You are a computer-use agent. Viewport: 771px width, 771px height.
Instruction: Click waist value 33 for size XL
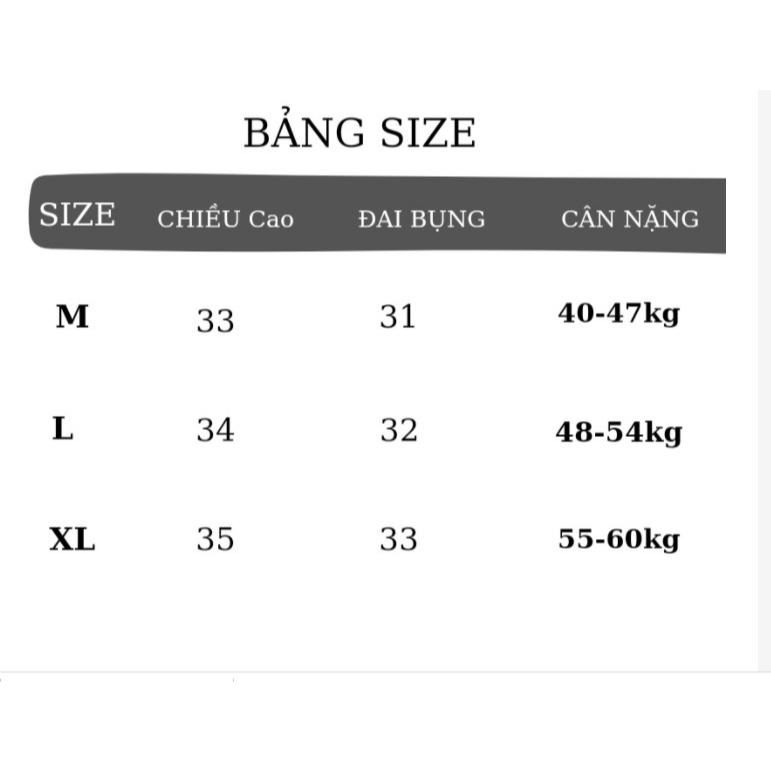tap(398, 539)
